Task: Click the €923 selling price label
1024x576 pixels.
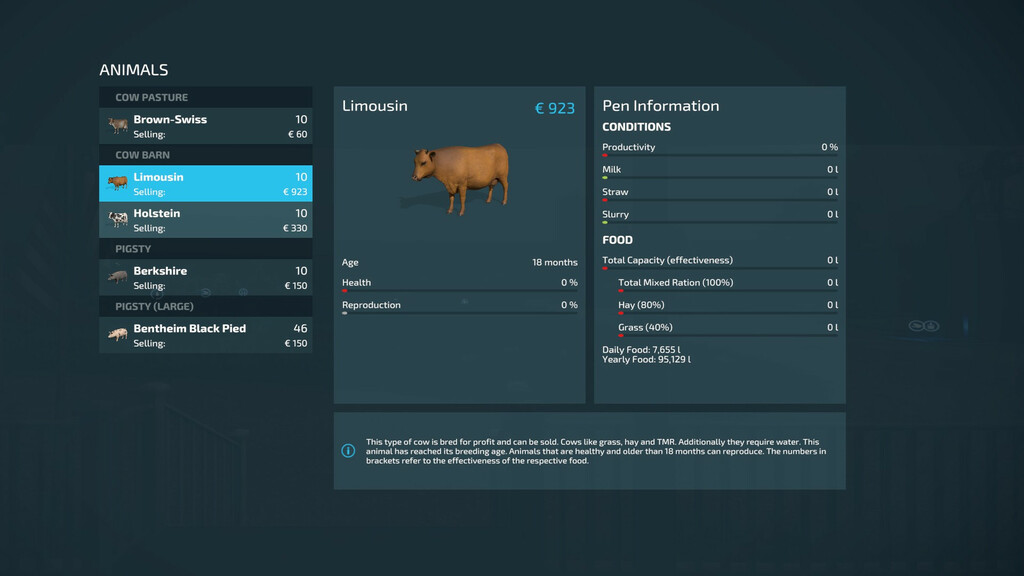Action: 558,106
